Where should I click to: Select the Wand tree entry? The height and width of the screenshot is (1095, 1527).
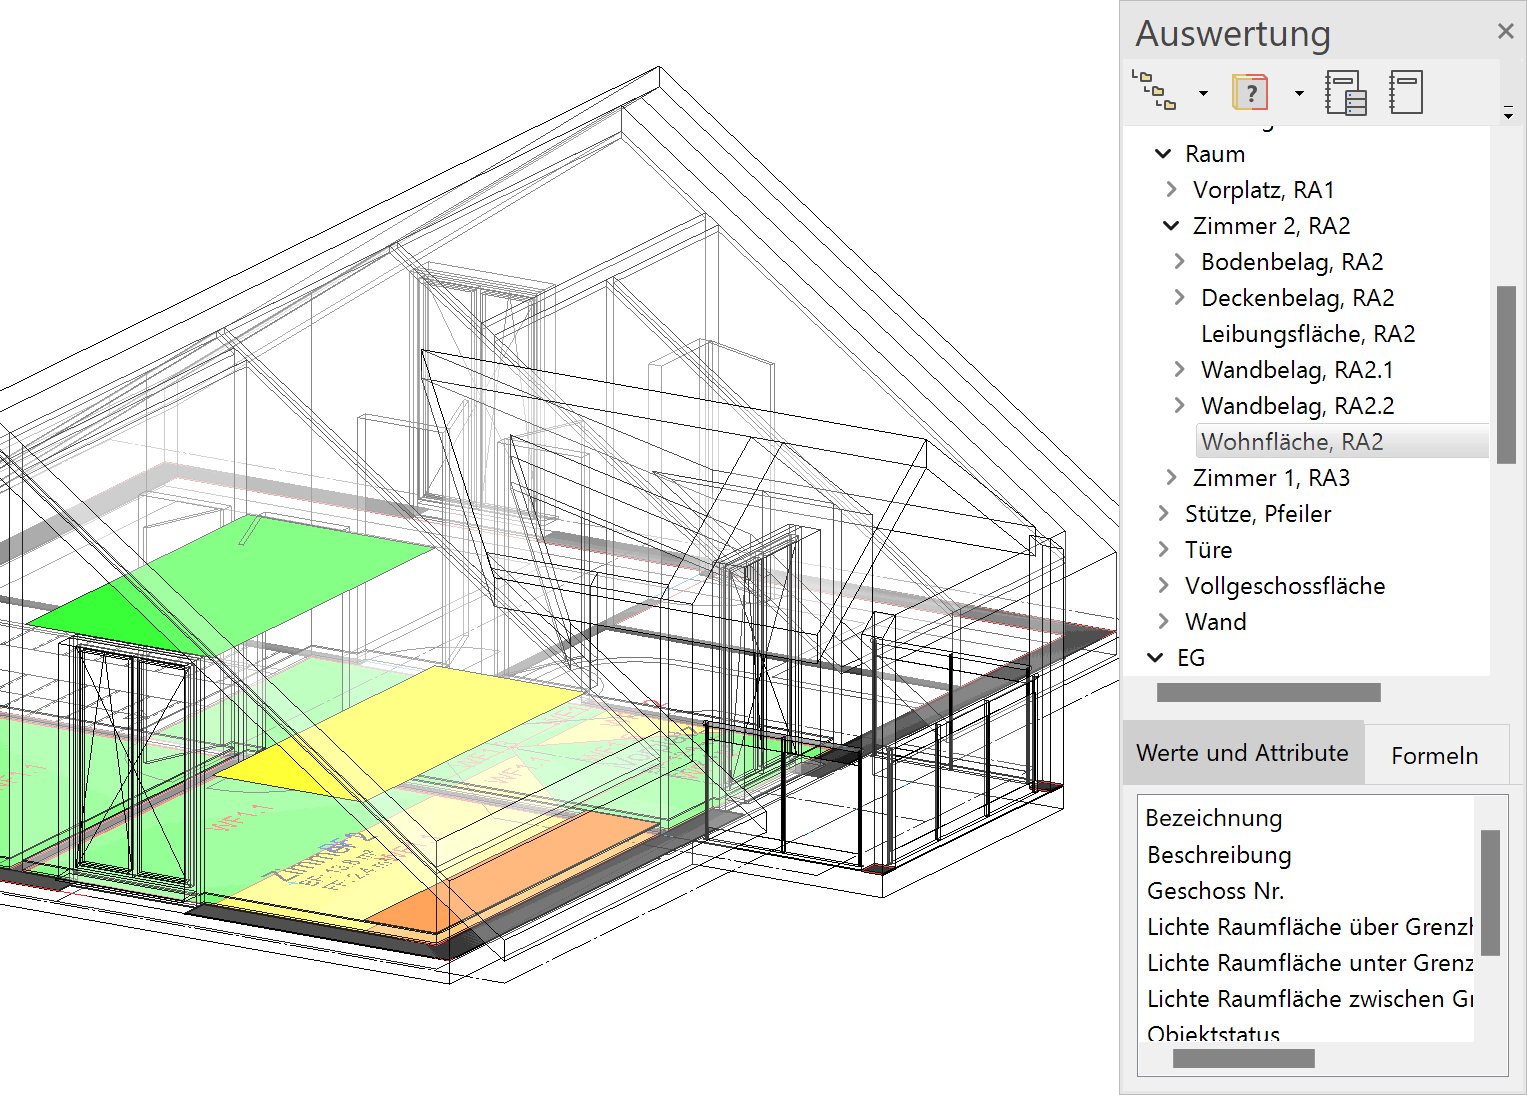[x=1216, y=622]
